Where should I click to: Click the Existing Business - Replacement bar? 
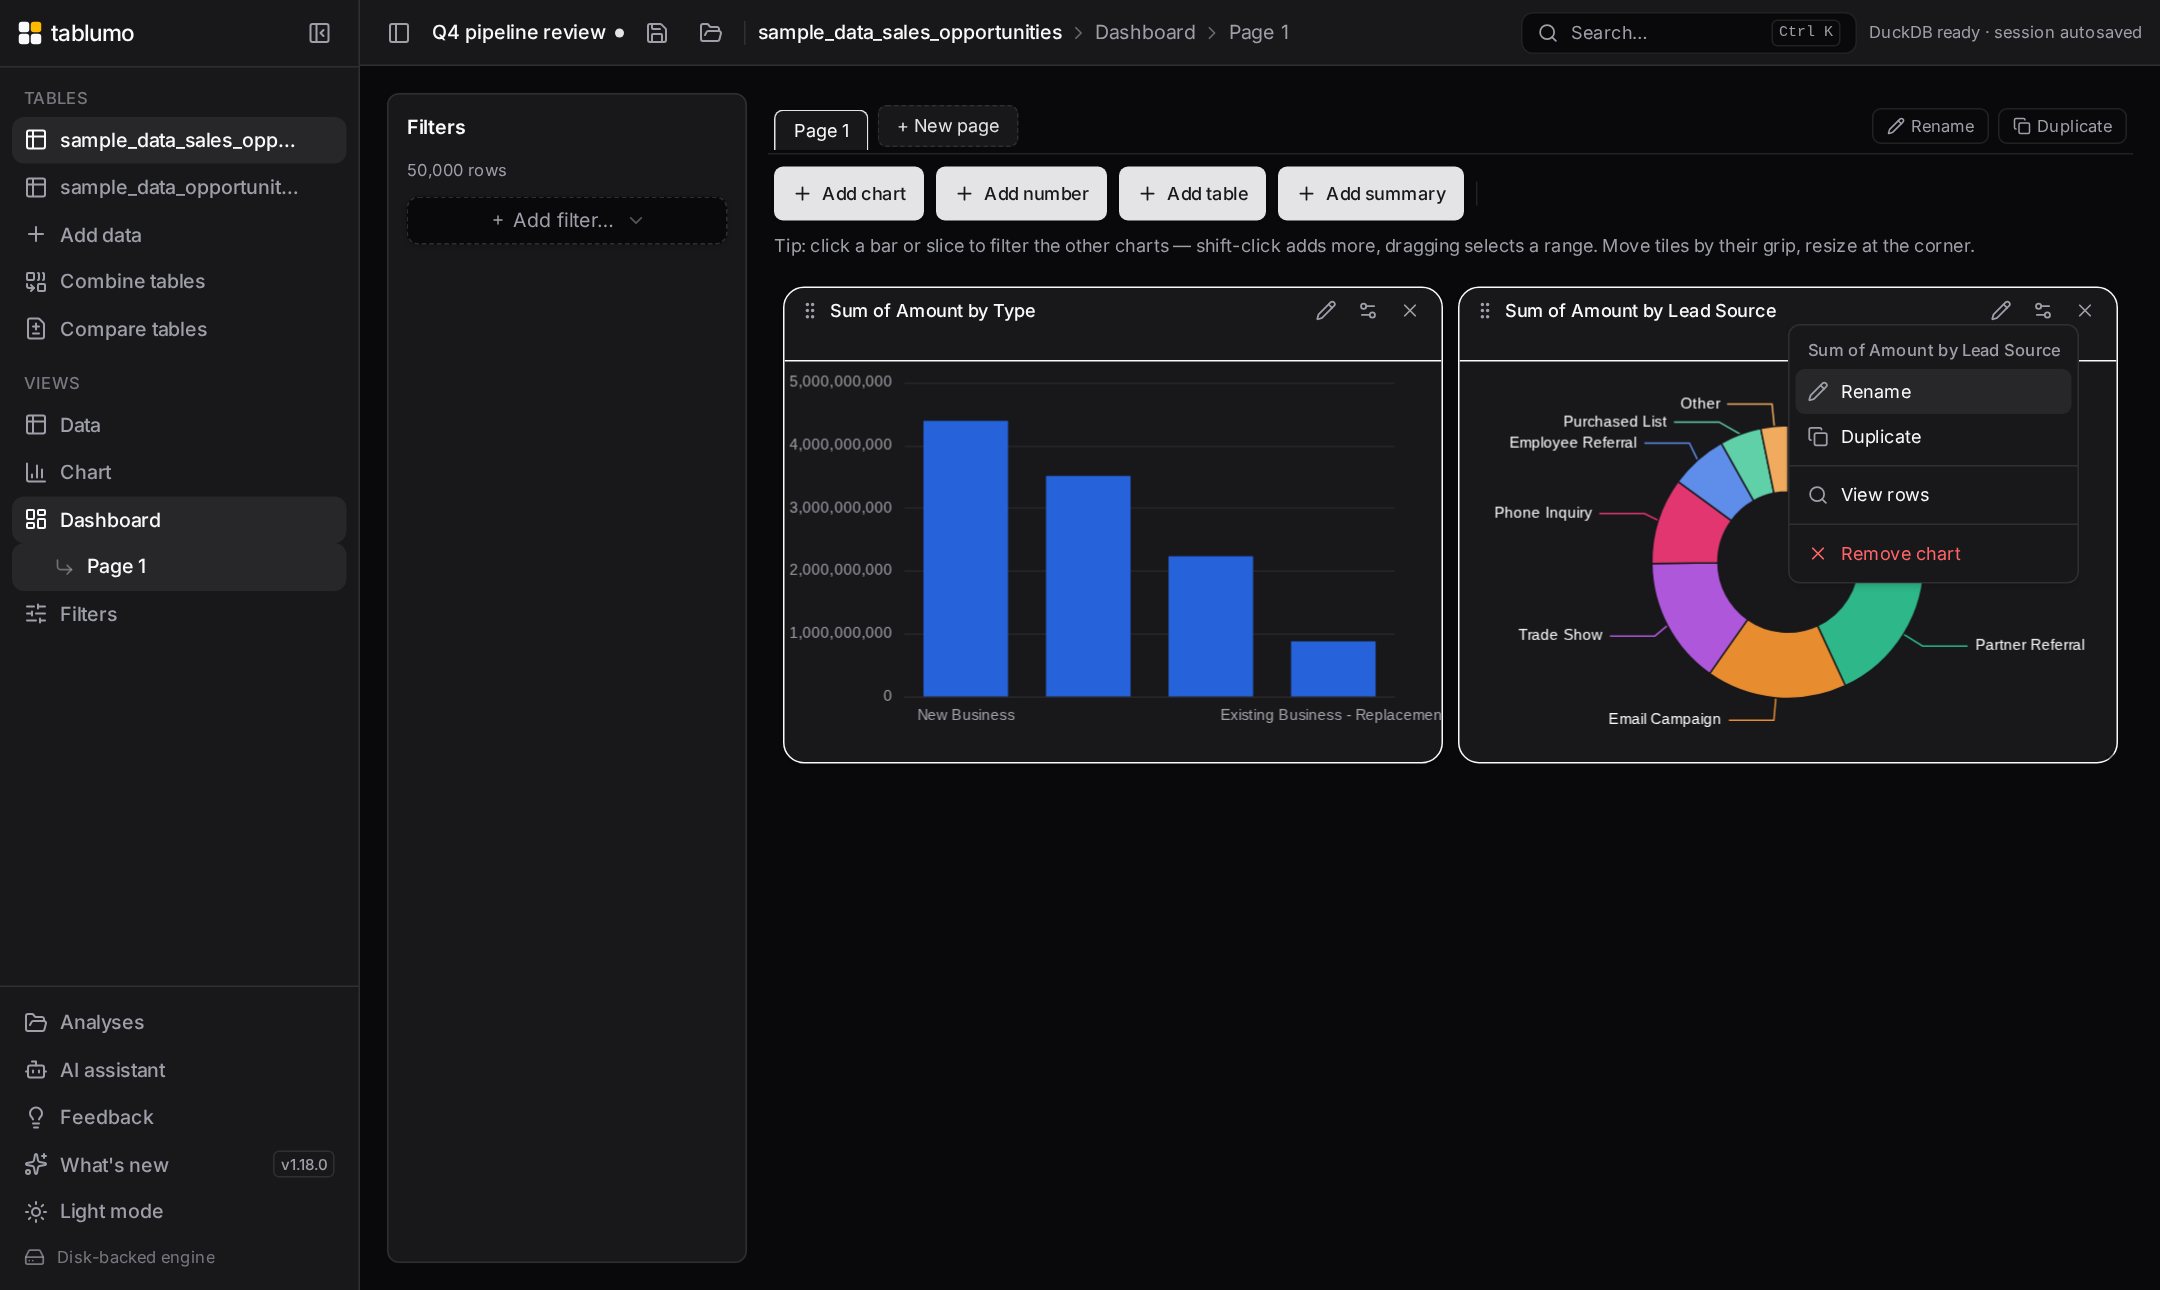pos(1333,669)
